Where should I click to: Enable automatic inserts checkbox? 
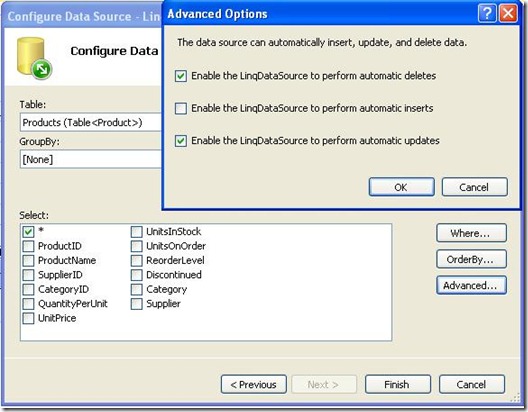coord(181,108)
